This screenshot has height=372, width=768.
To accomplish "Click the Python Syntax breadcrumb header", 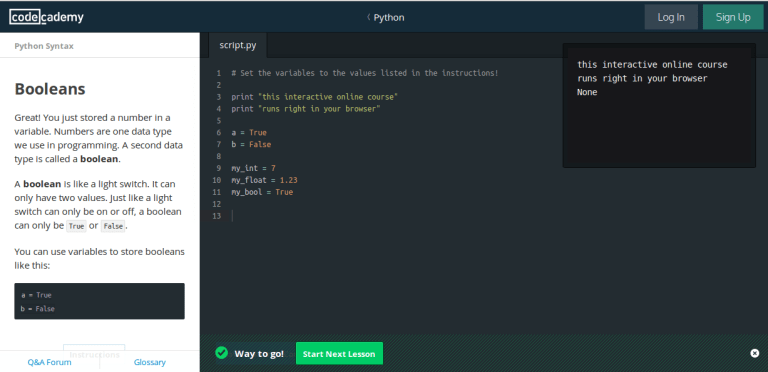I will click(44, 46).
